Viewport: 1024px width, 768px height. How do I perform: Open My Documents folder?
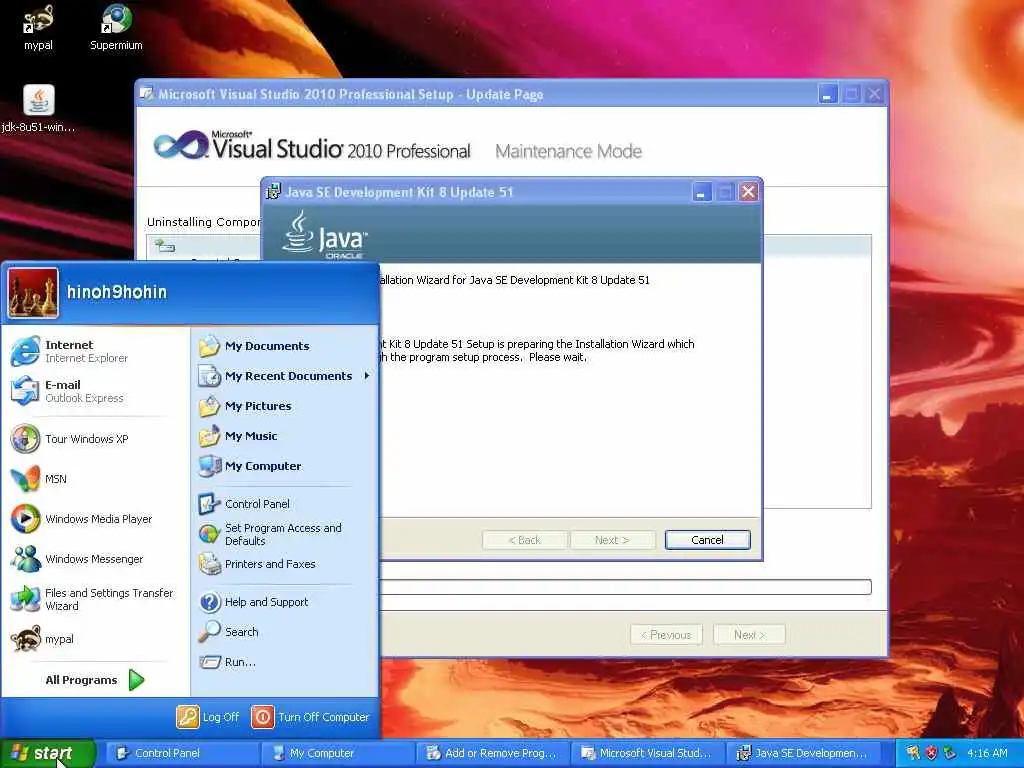click(x=284, y=346)
